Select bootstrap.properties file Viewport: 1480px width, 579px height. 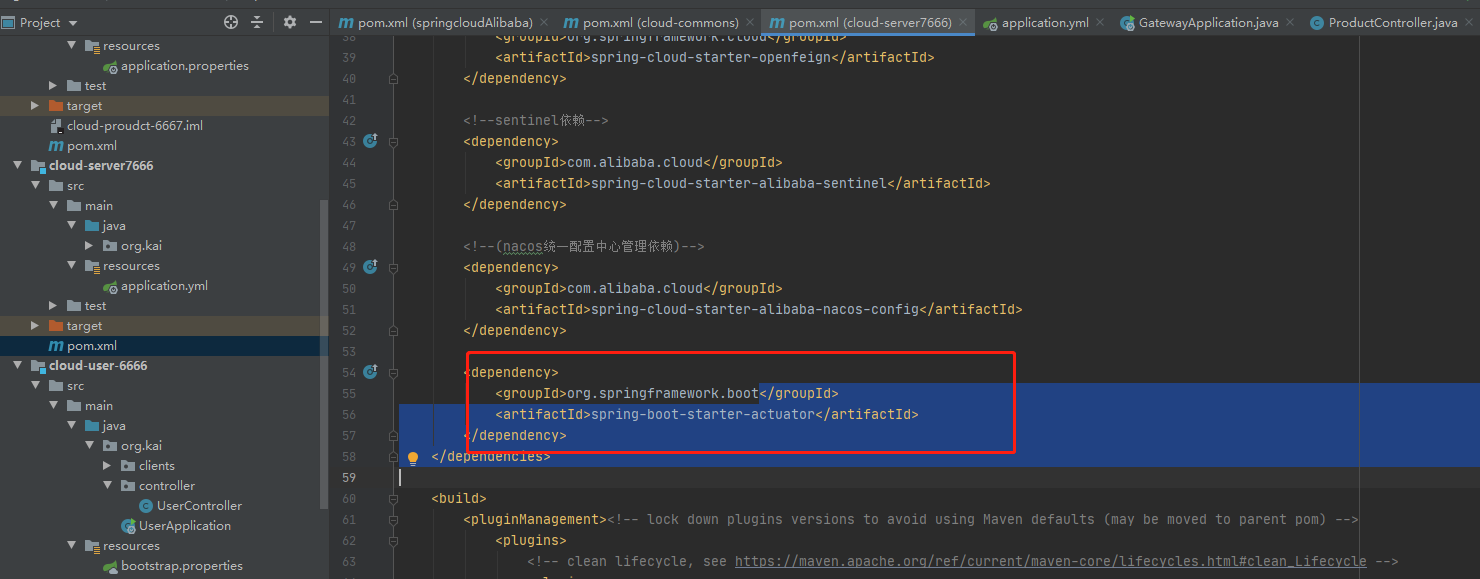(x=182, y=566)
